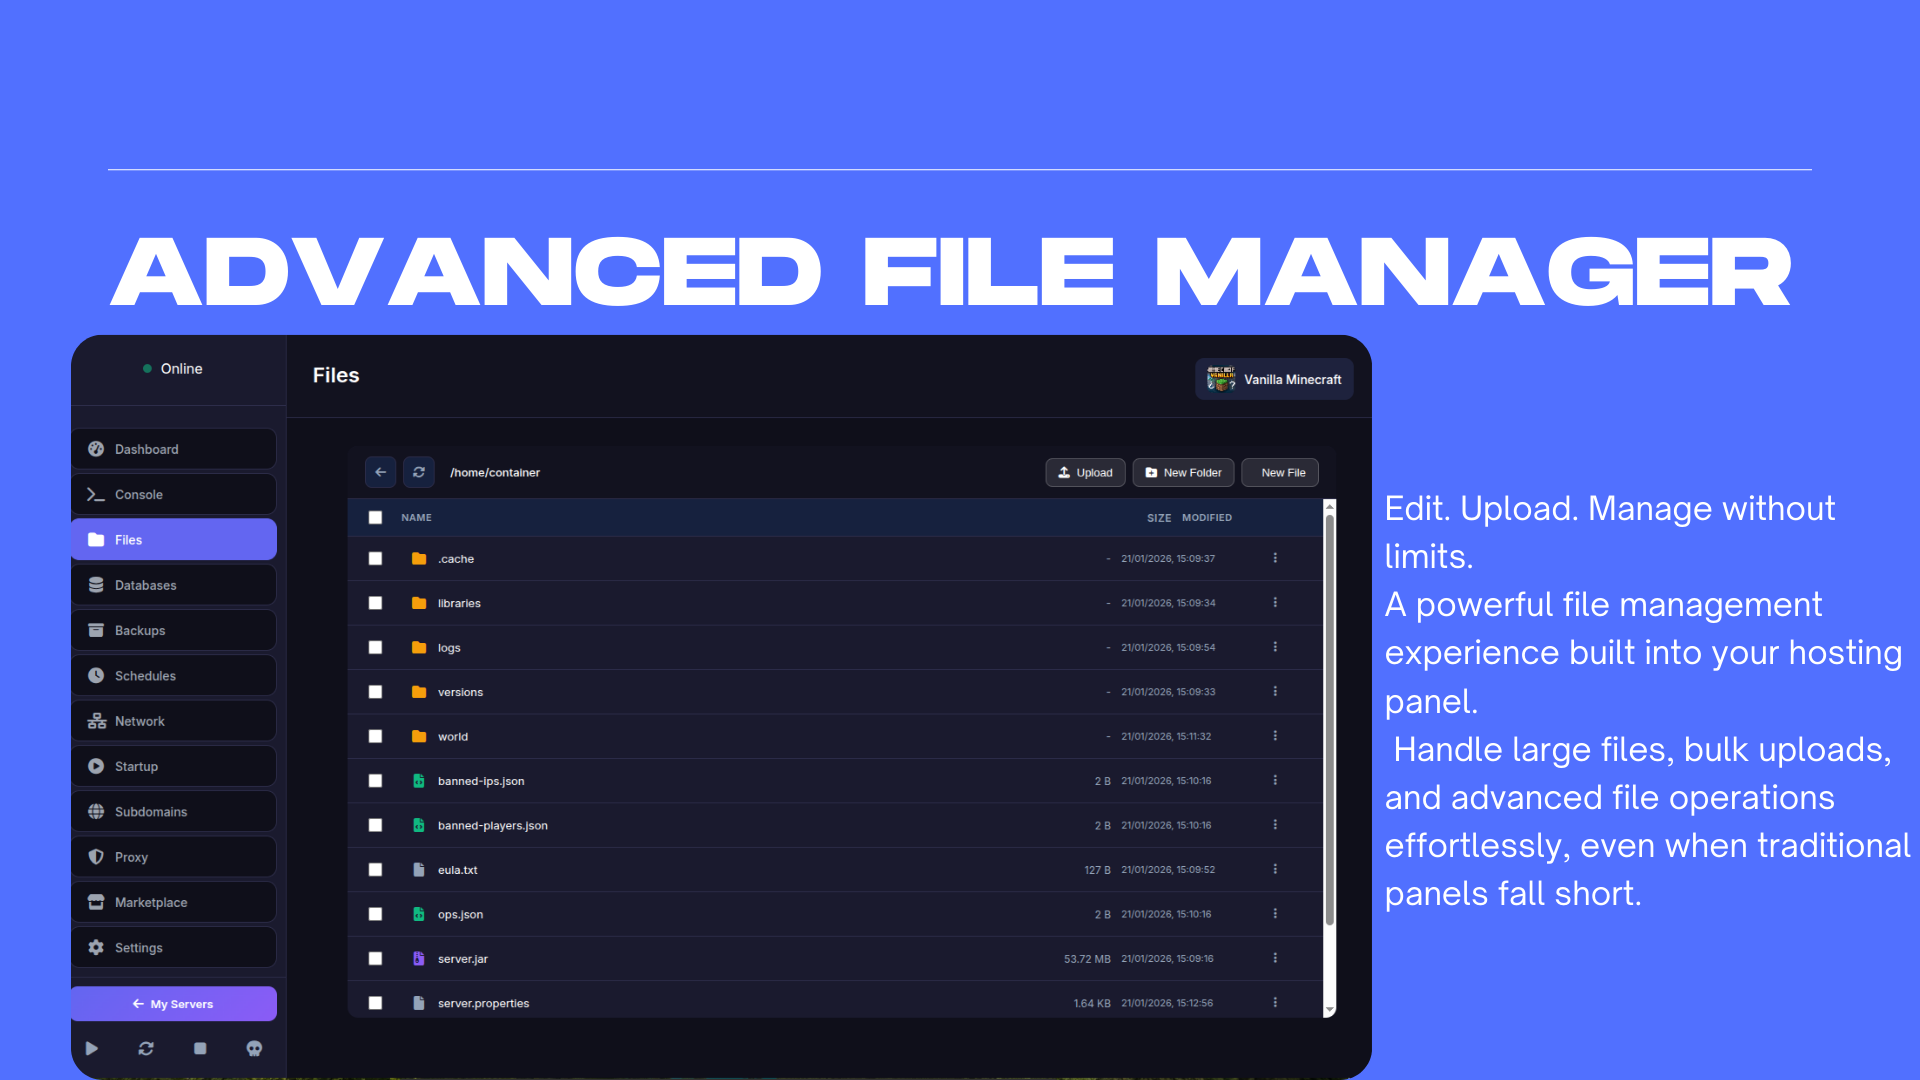Screen dimensions: 1920x1080
Task: Create a new folder with New Folder
Action: 1183,472
